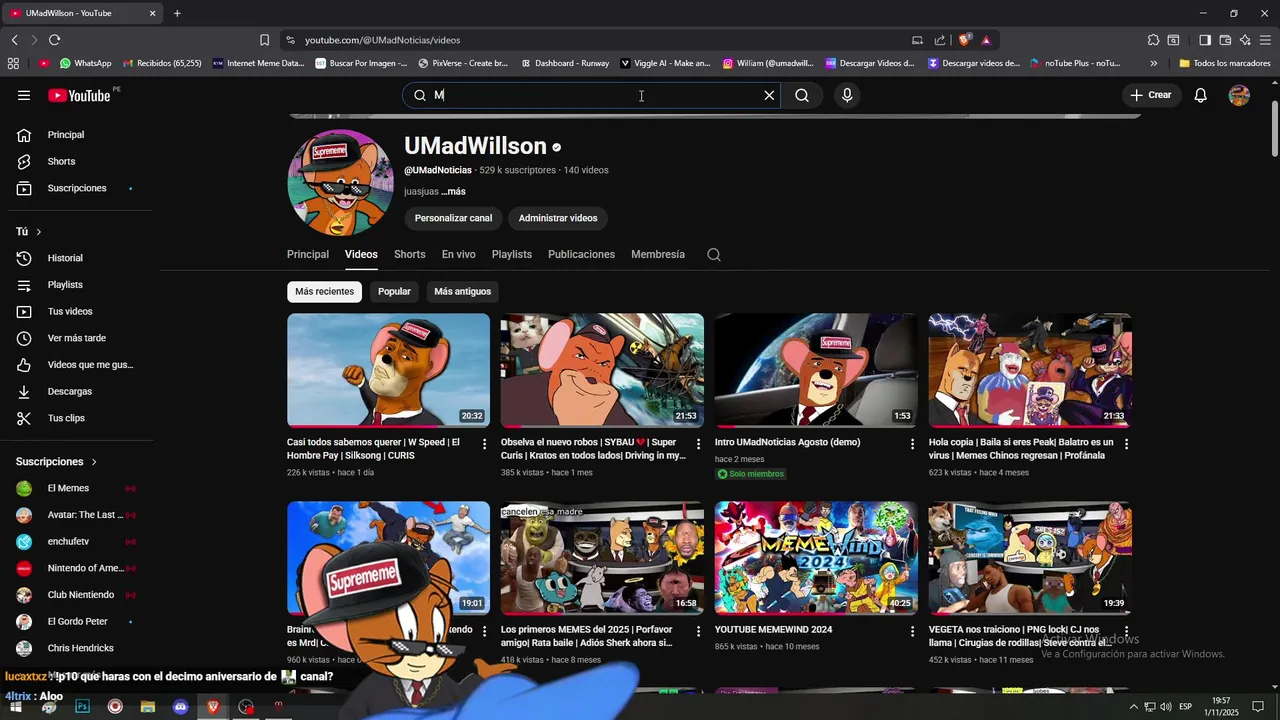Viewport: 1280px width, 720px height.
Task: Open options menu for Casi todos sabemos video
Action: pyautogui.click(x=485, y=444)
